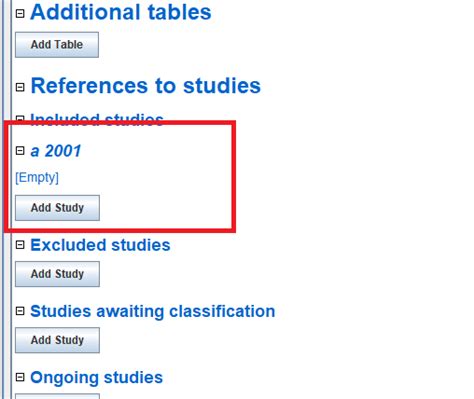Select Studies awaiting classification heading
The width and height of the screenshot is (474, 399).
pyautogui.click(x=153, y=311)
